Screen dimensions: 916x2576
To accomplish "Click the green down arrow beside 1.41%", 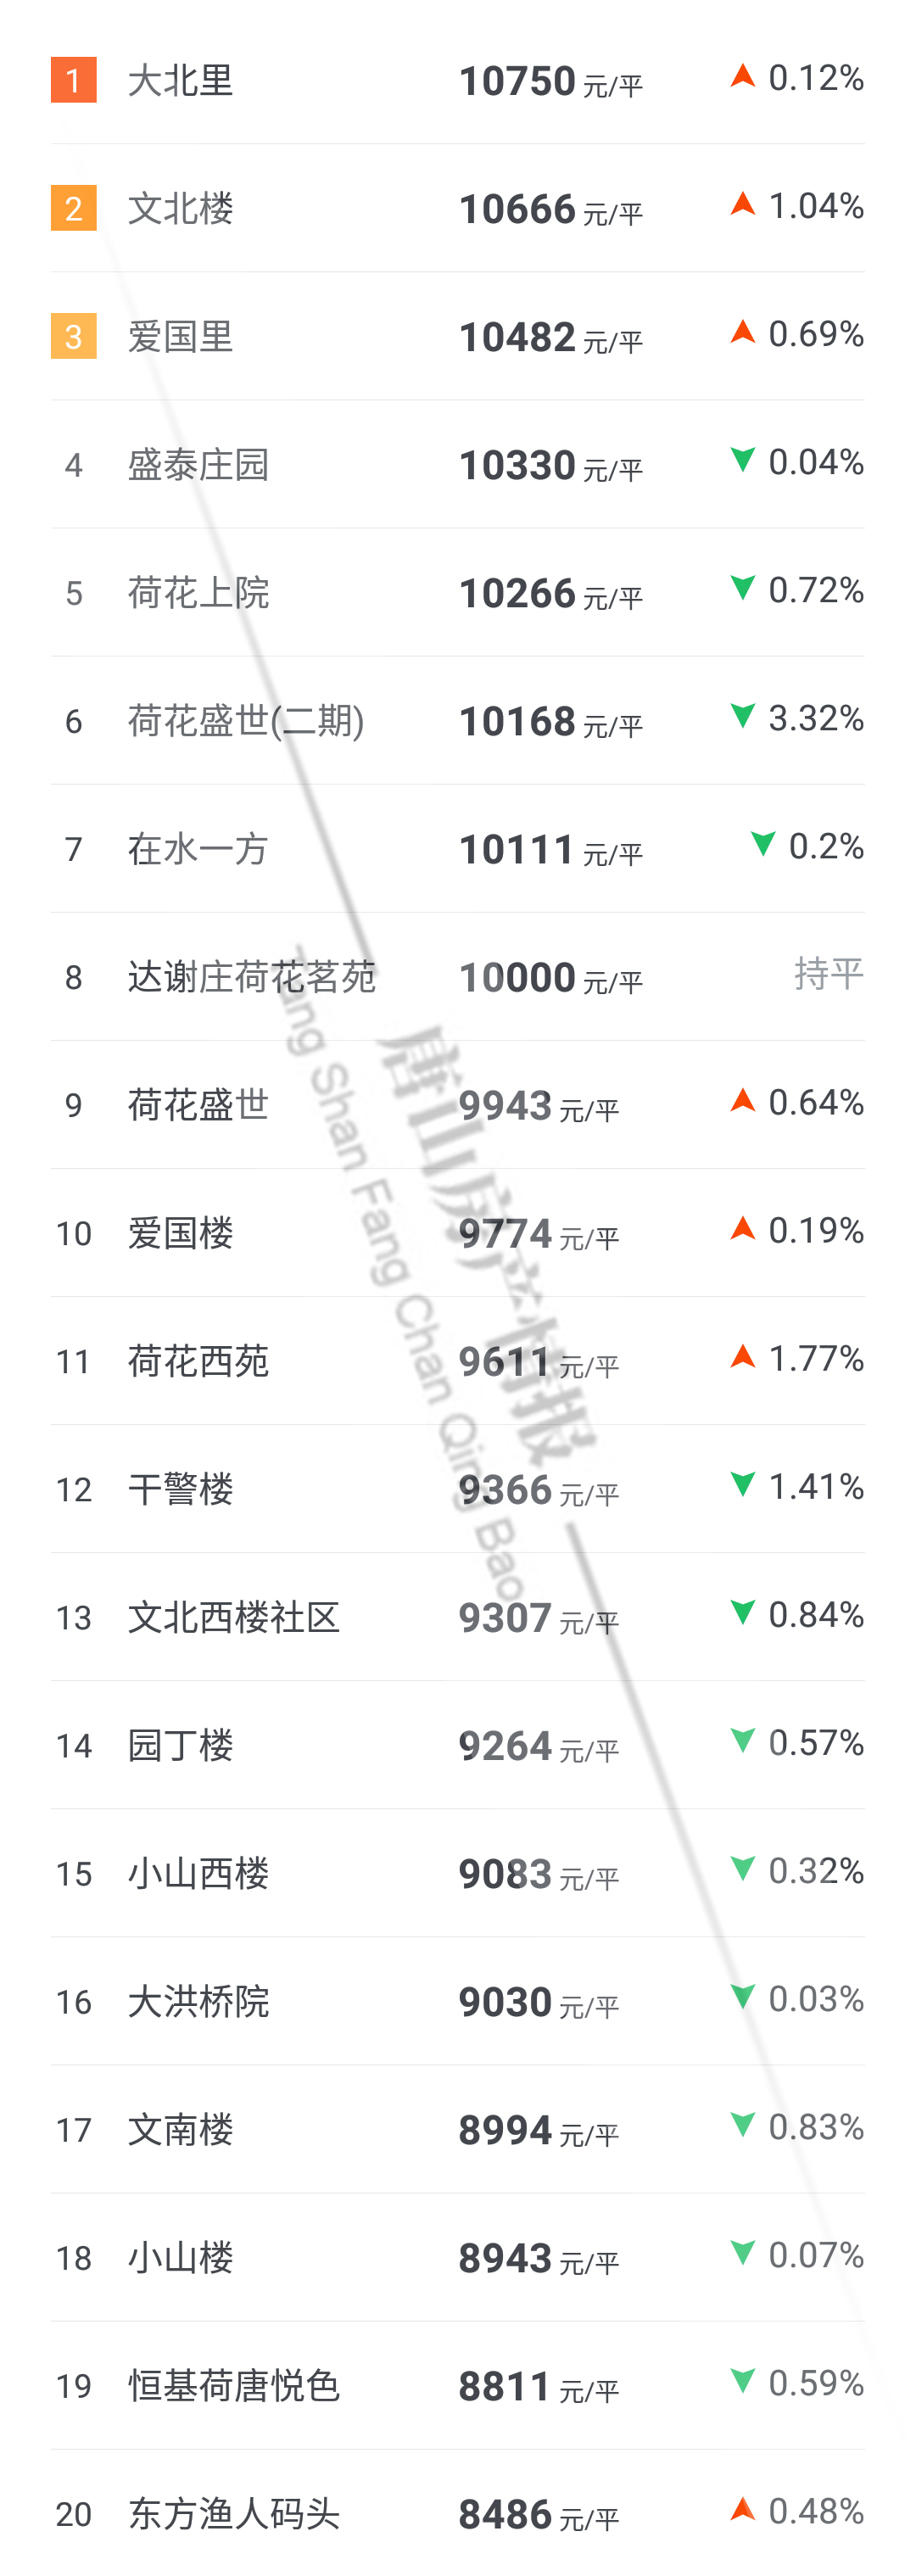I will point(742,1484).
